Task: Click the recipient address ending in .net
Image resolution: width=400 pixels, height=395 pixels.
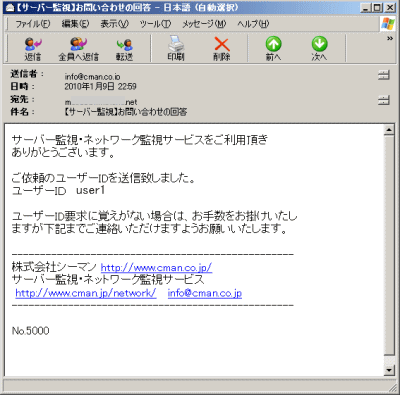Action: pyautogui.click(x=101, y=102)
